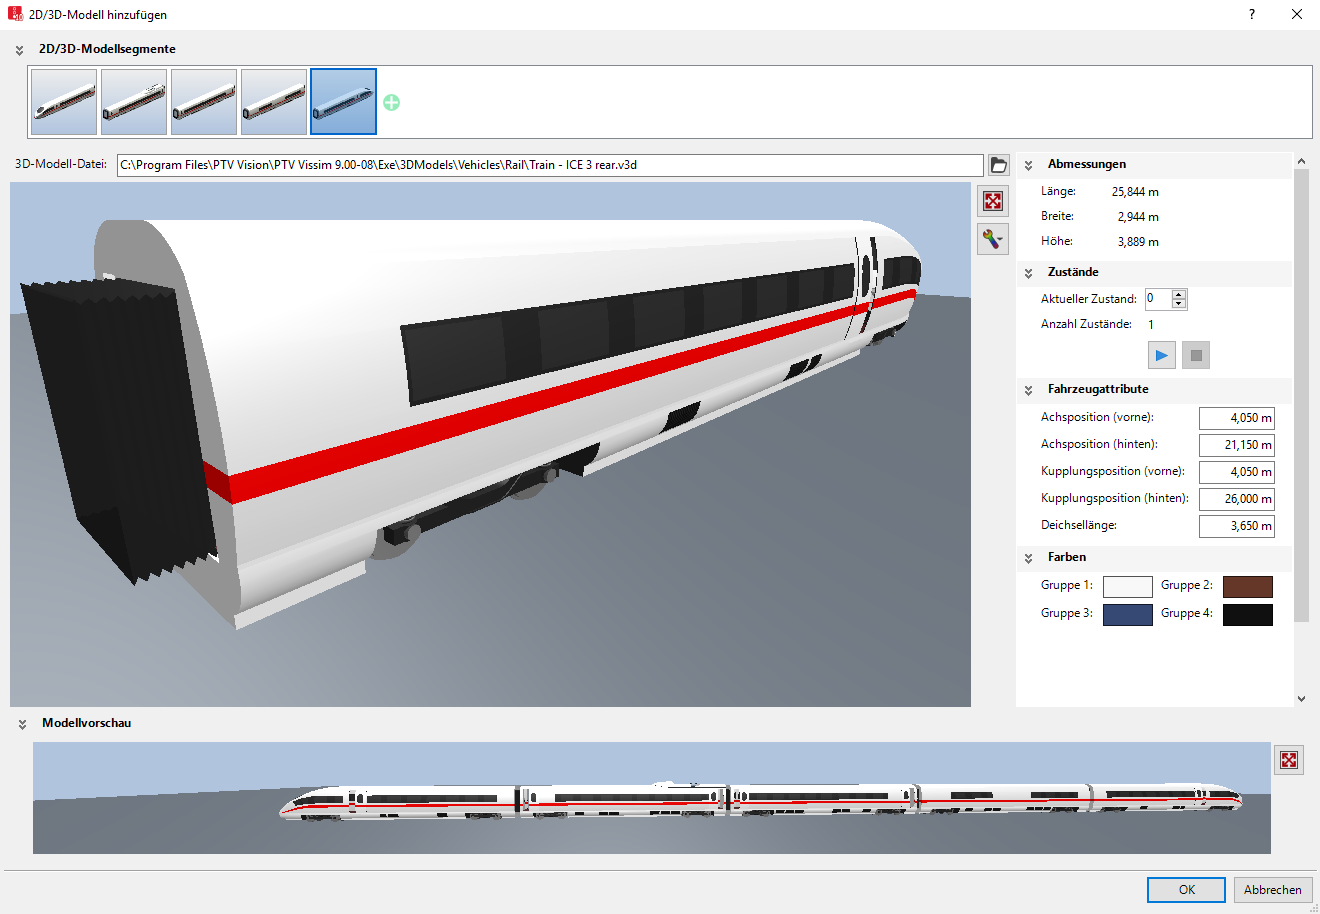Collapse the 2D/3D-Modellsegmente section
The height and width of the screenshot is (914, 1320).
19,50
